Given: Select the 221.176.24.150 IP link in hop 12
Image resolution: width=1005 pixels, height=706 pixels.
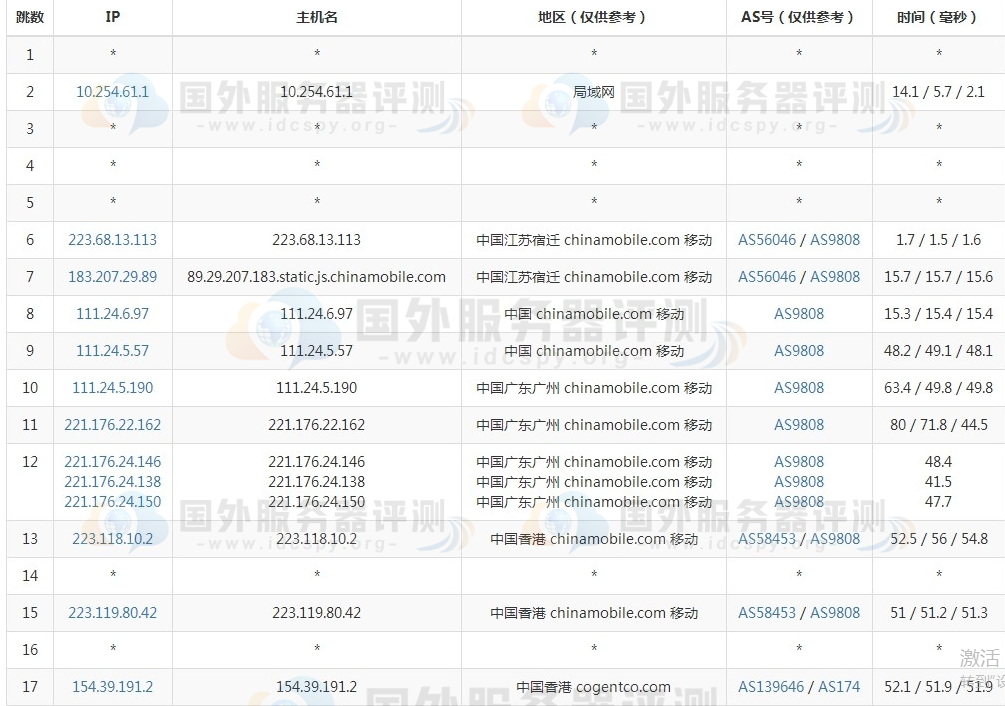Looking at the screenshot, I should pos(112,502).
